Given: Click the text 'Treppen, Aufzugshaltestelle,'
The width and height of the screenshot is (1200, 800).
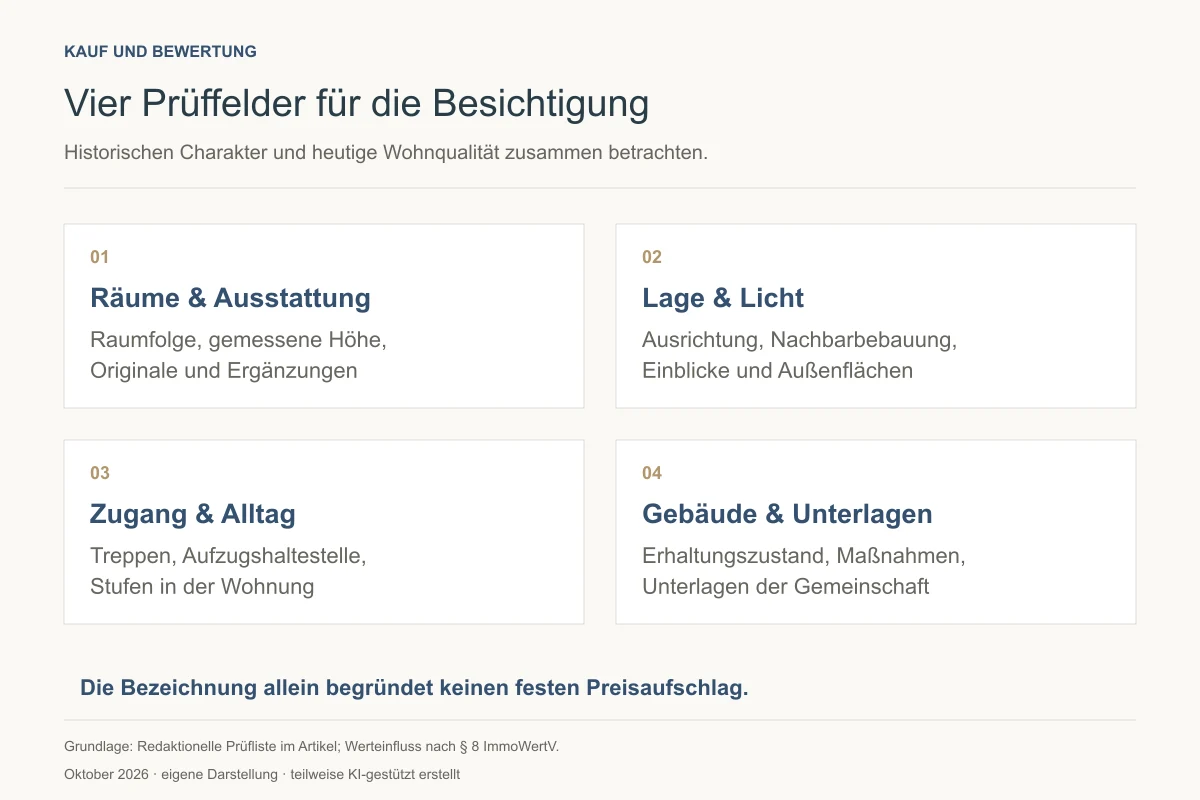Looking at the screenshot, I should click(228, 556).
